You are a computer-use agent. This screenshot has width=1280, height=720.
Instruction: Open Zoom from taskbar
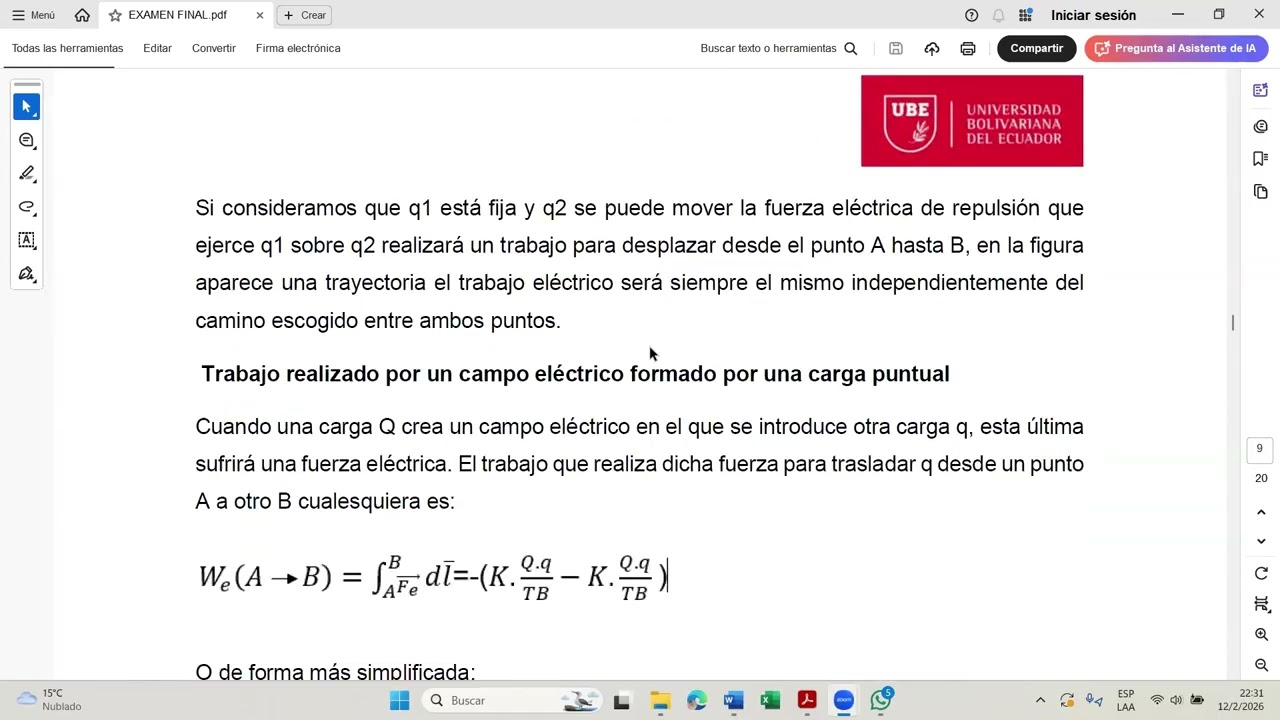pos(844,700)
